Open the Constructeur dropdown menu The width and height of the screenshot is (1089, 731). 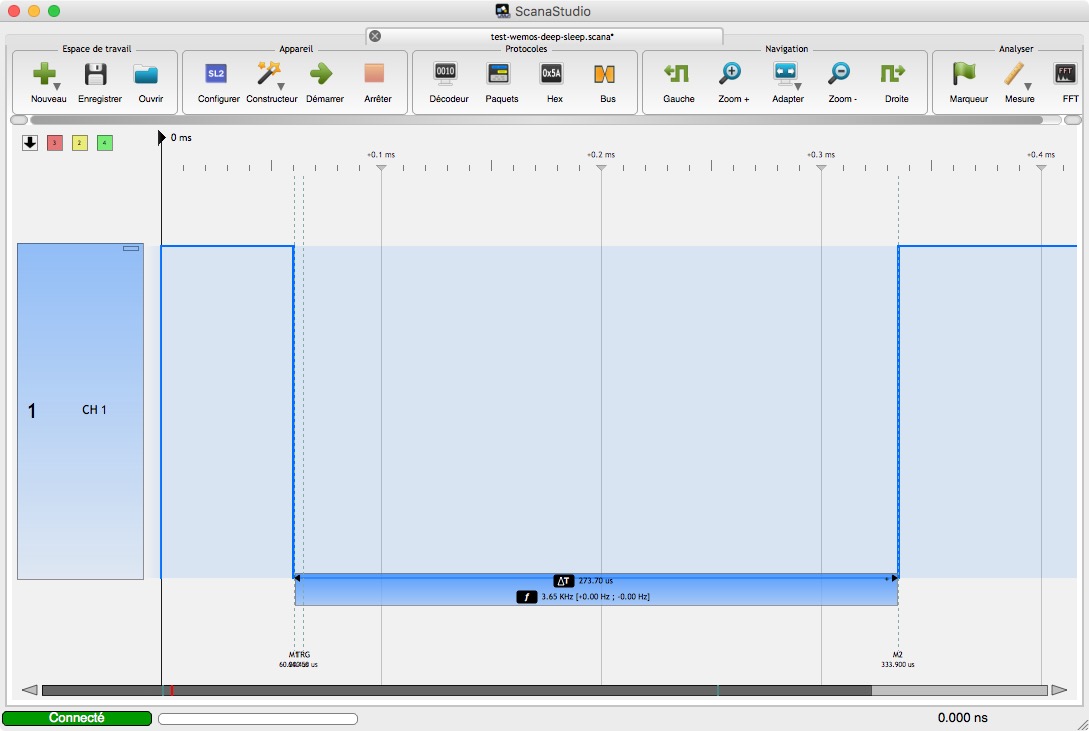[281, 86]
